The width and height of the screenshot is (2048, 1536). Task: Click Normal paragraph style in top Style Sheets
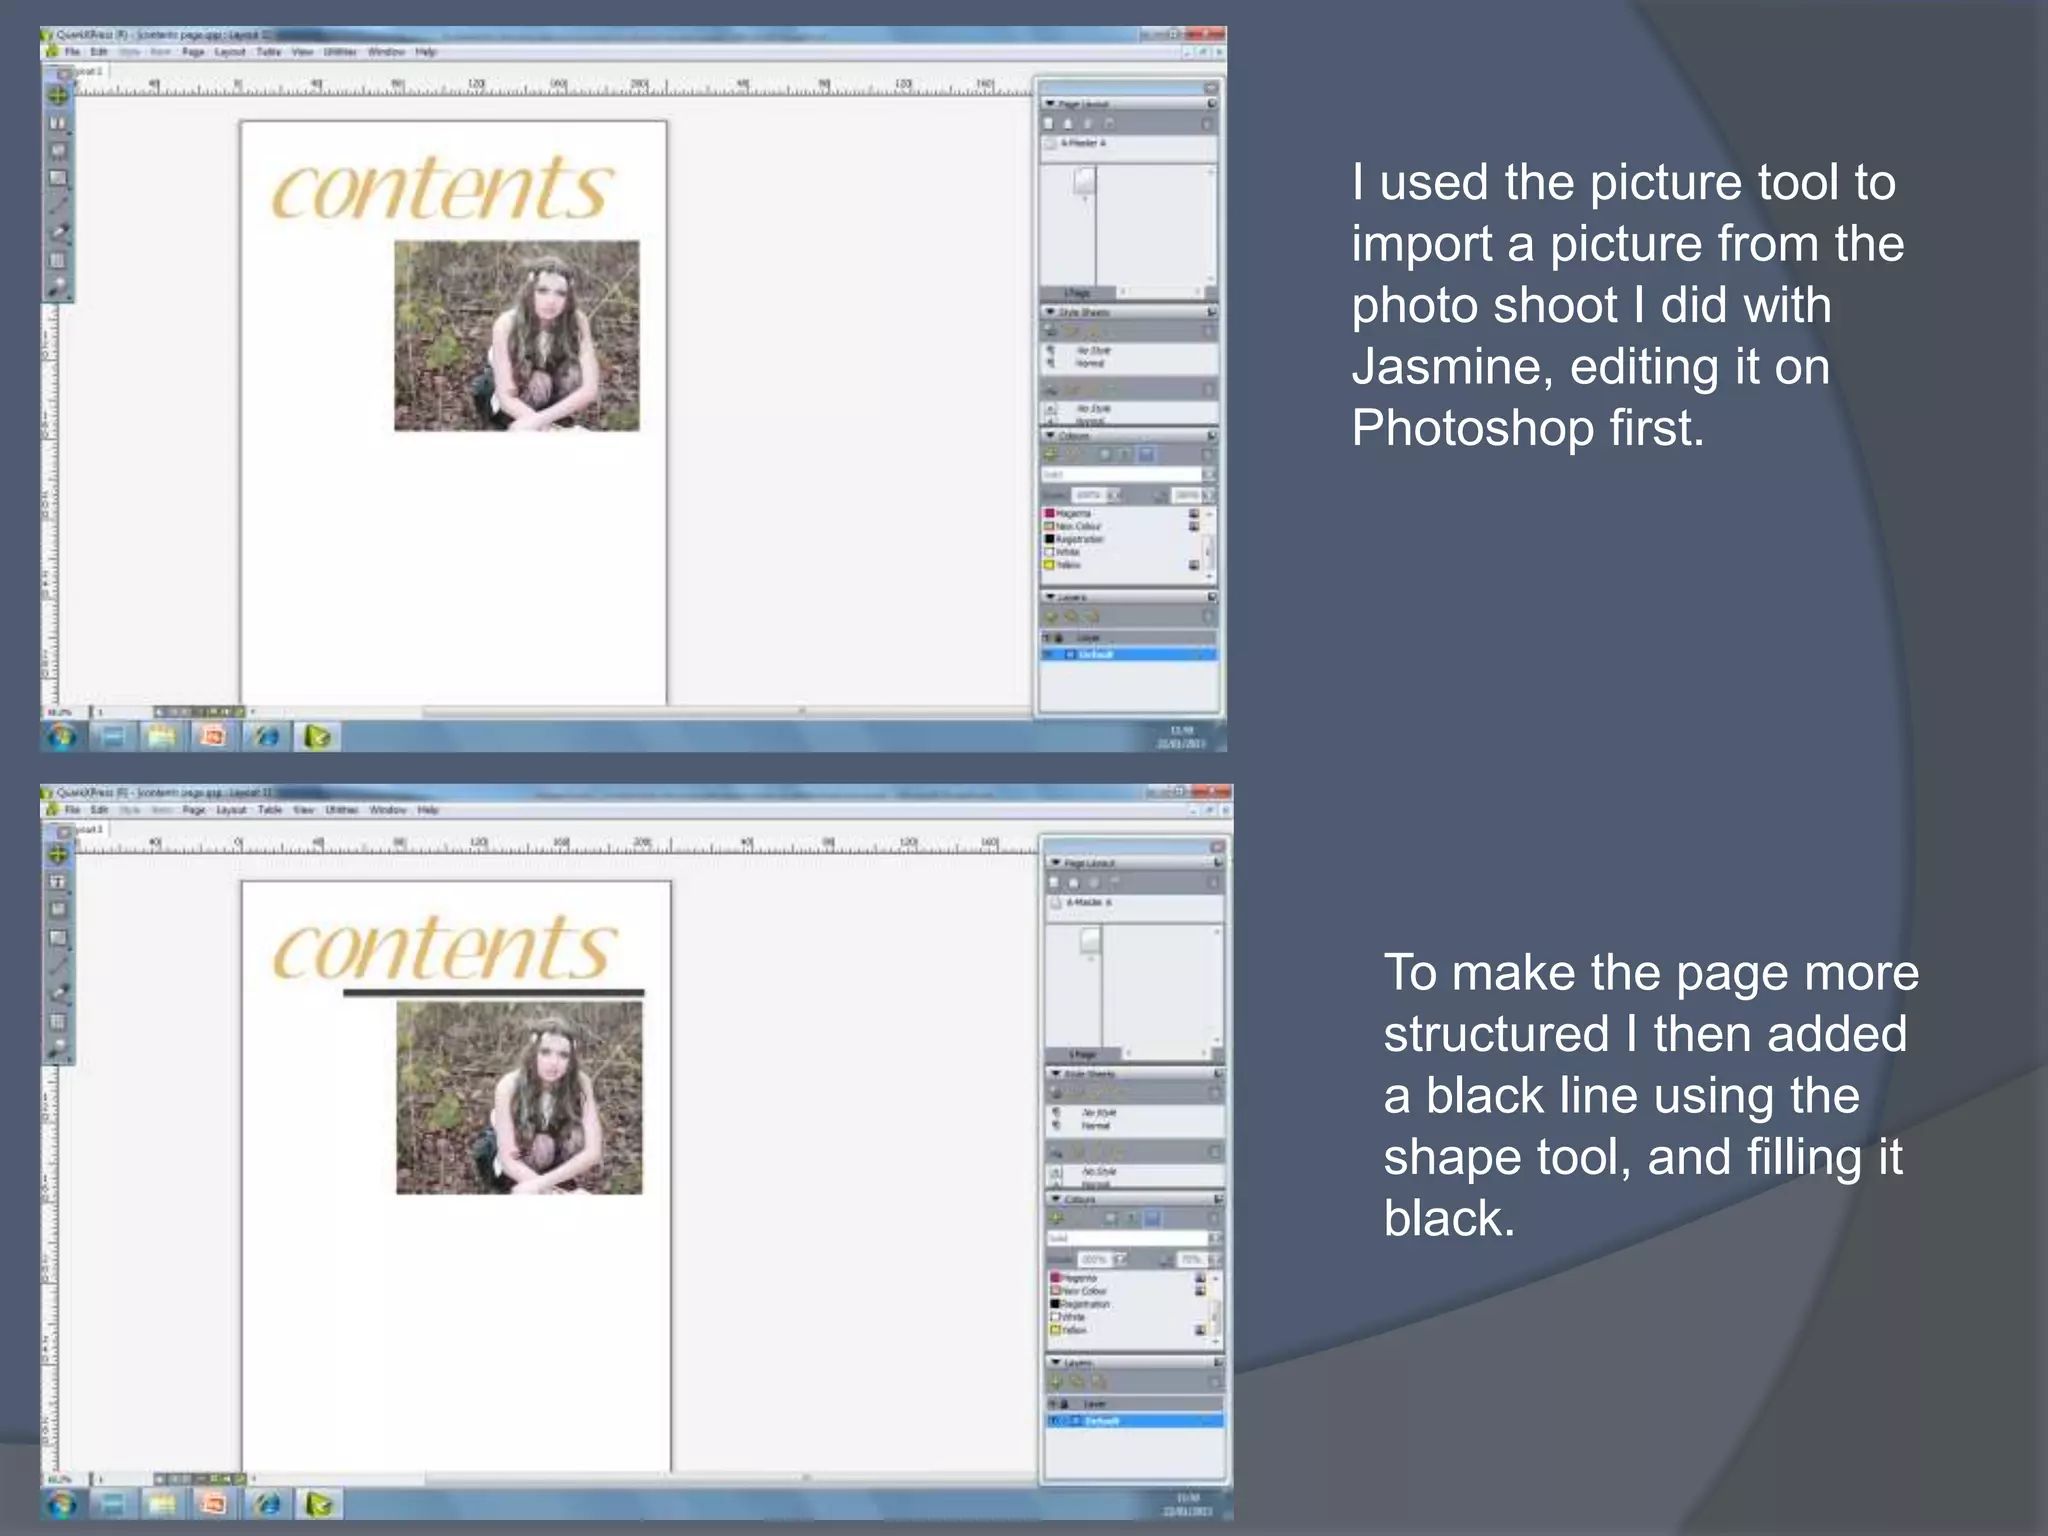coord(1090,364)
